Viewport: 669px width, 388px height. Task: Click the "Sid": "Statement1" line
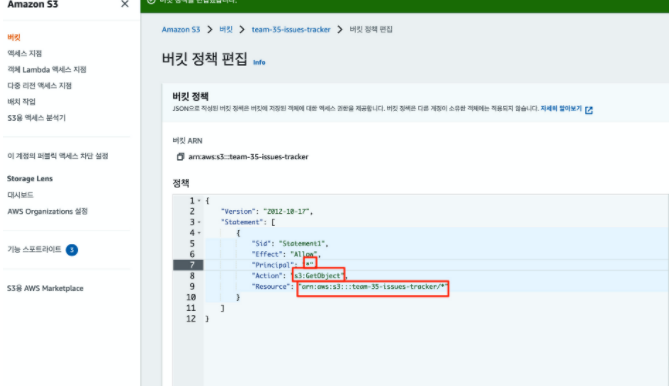[290, 244]
